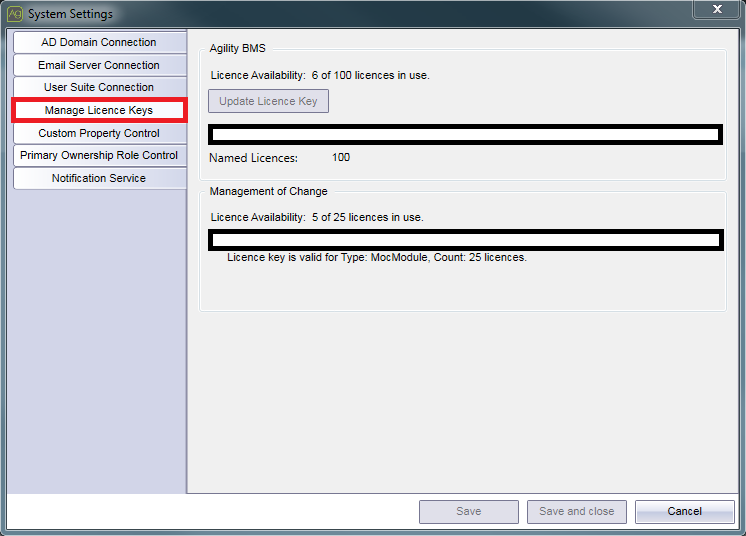Switch to Email Server Connection settings

click(99, 65)
